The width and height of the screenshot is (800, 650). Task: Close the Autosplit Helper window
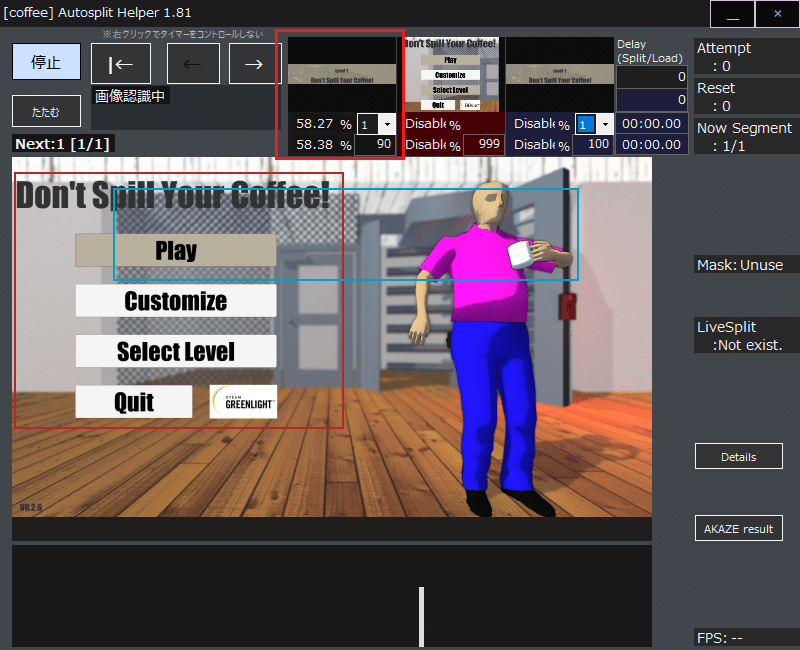[777, 14]
